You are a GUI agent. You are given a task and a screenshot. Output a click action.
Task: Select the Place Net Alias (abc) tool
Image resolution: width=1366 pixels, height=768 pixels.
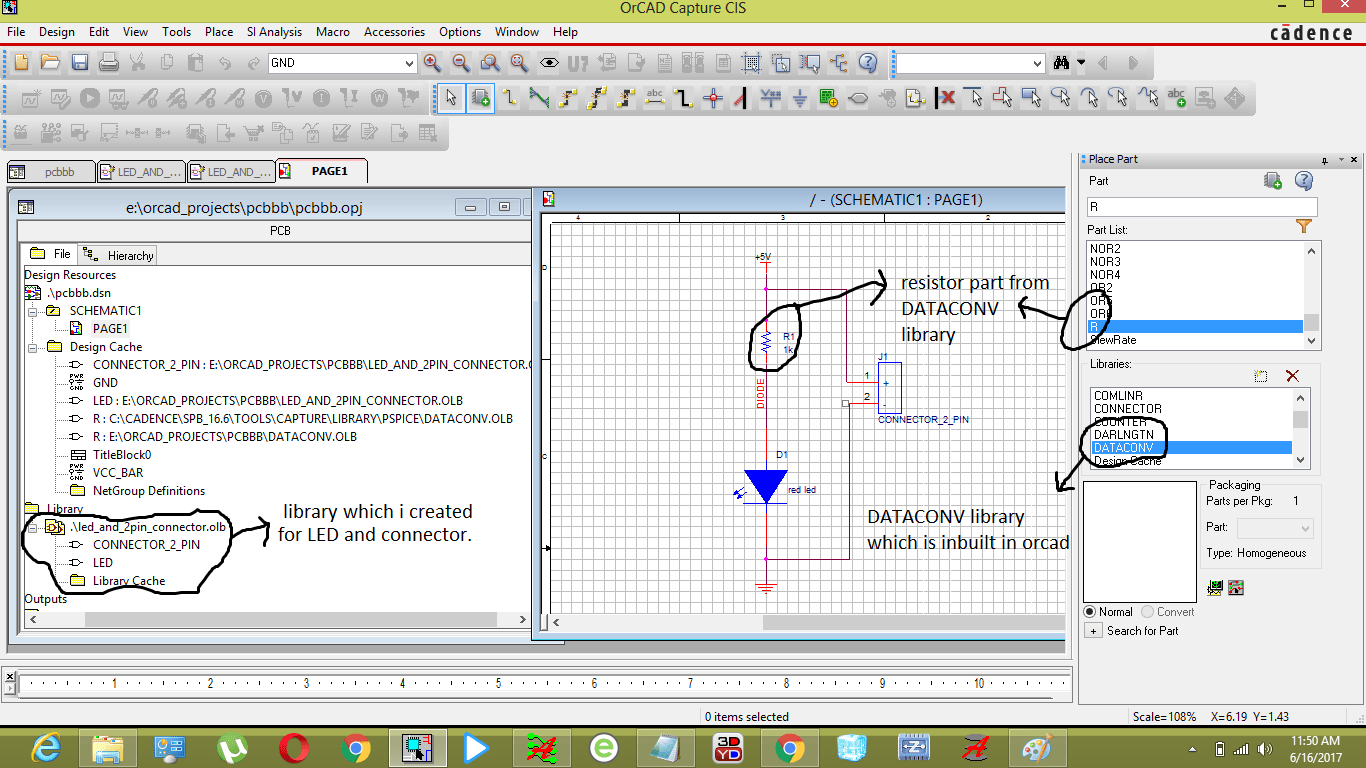655,99
